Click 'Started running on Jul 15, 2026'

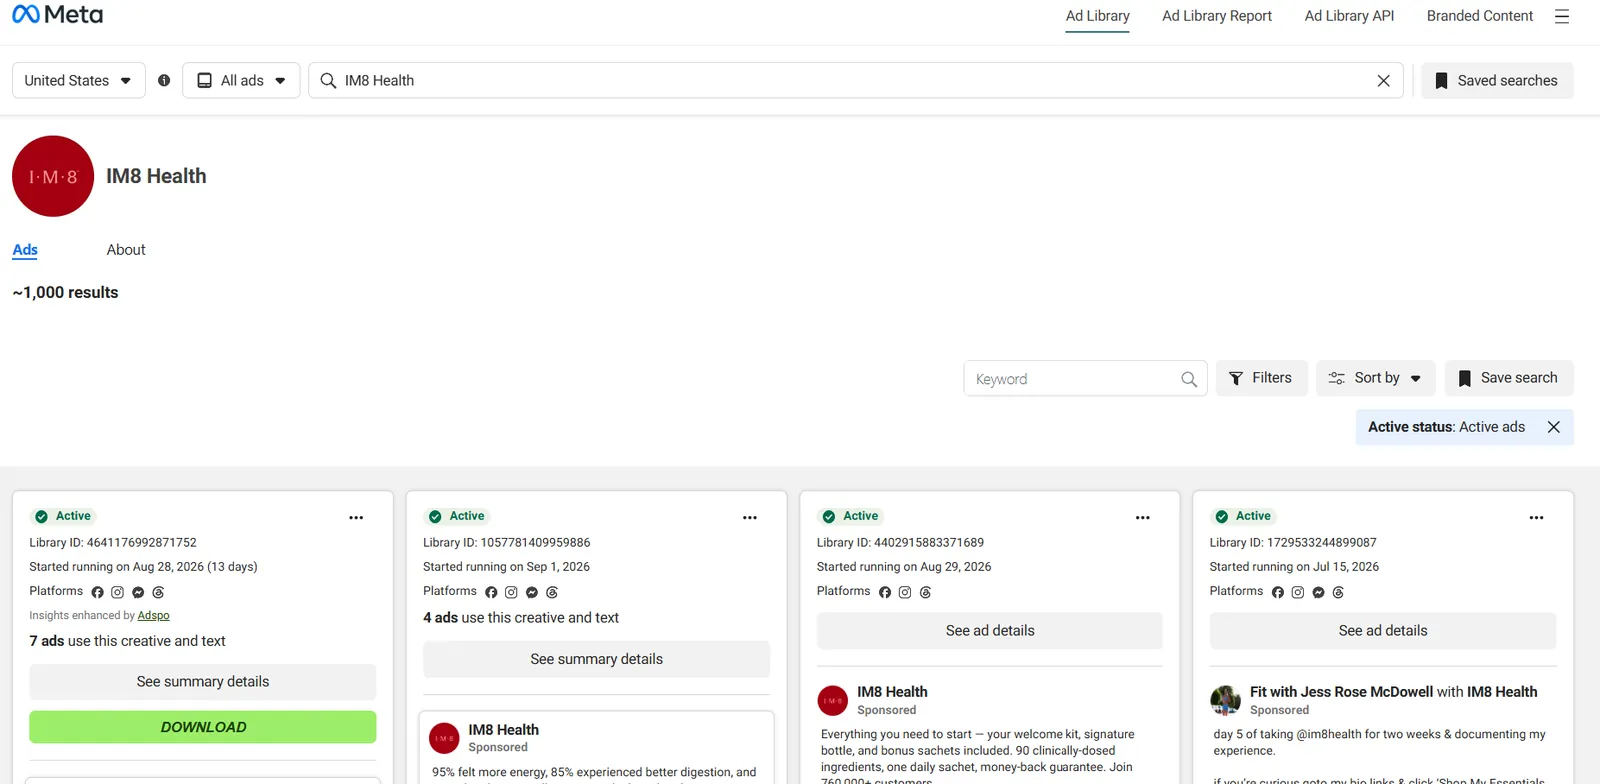coord(1294,567)
